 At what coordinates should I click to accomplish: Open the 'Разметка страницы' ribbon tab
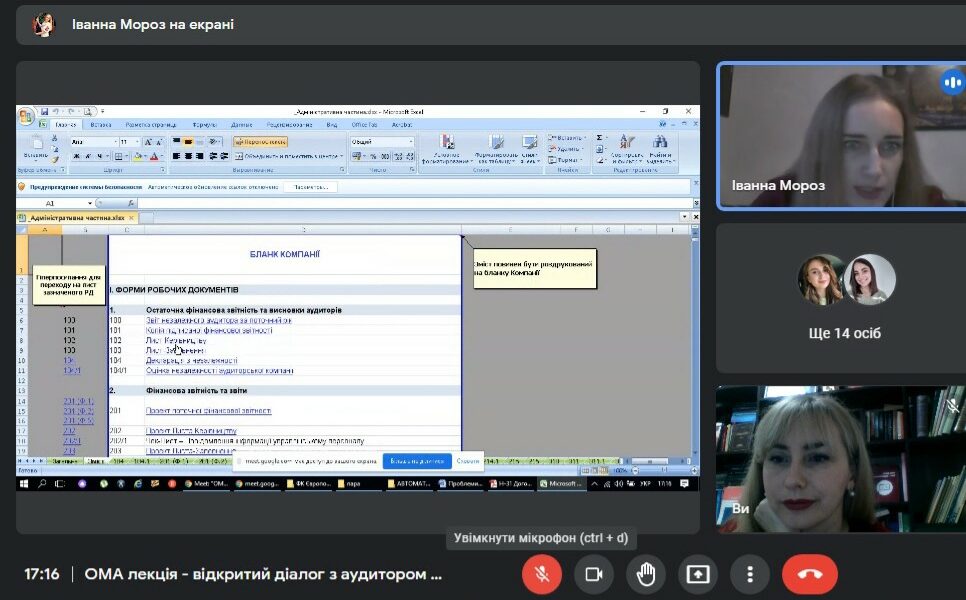tap(150, 124)
